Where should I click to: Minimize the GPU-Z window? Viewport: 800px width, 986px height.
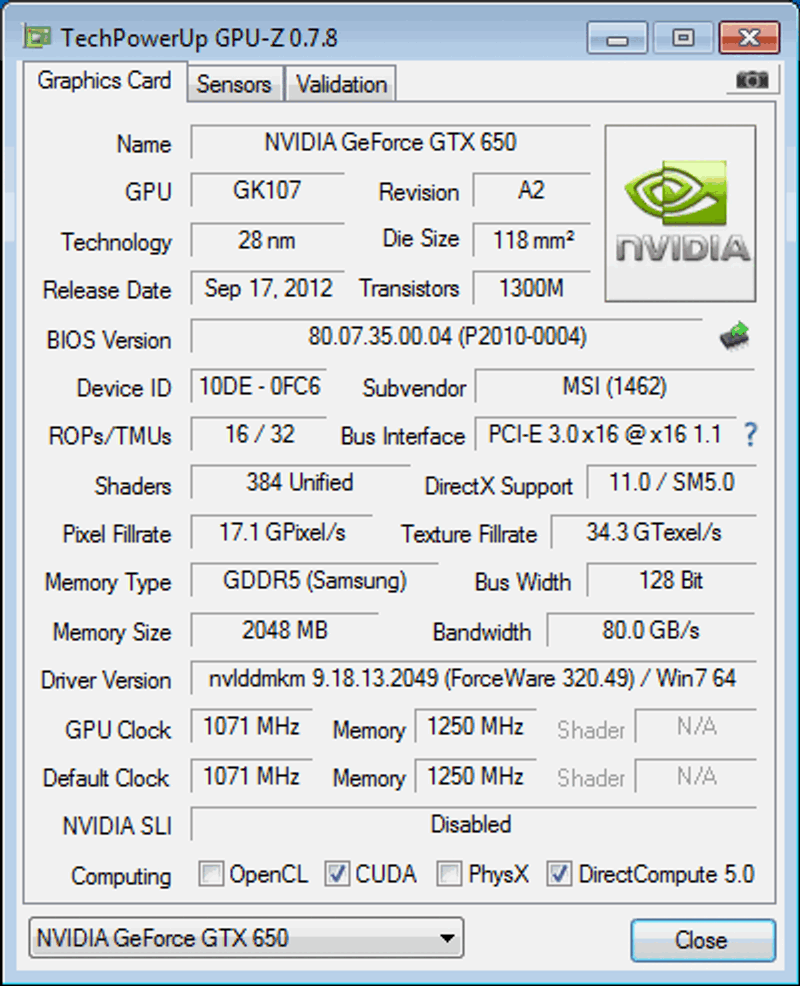click(617, 38)
